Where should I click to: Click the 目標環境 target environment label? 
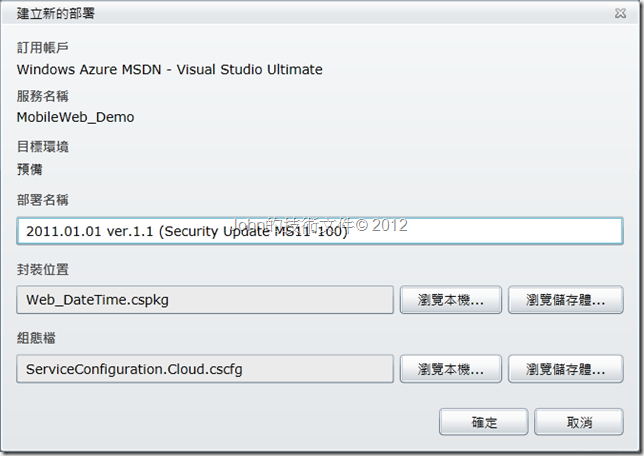click(x=43, y=147)
